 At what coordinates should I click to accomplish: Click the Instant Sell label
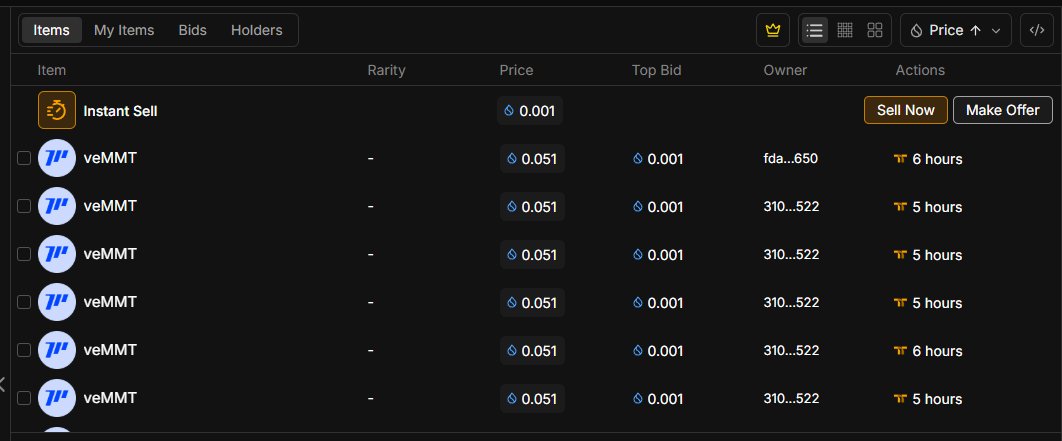click(120, 111)
